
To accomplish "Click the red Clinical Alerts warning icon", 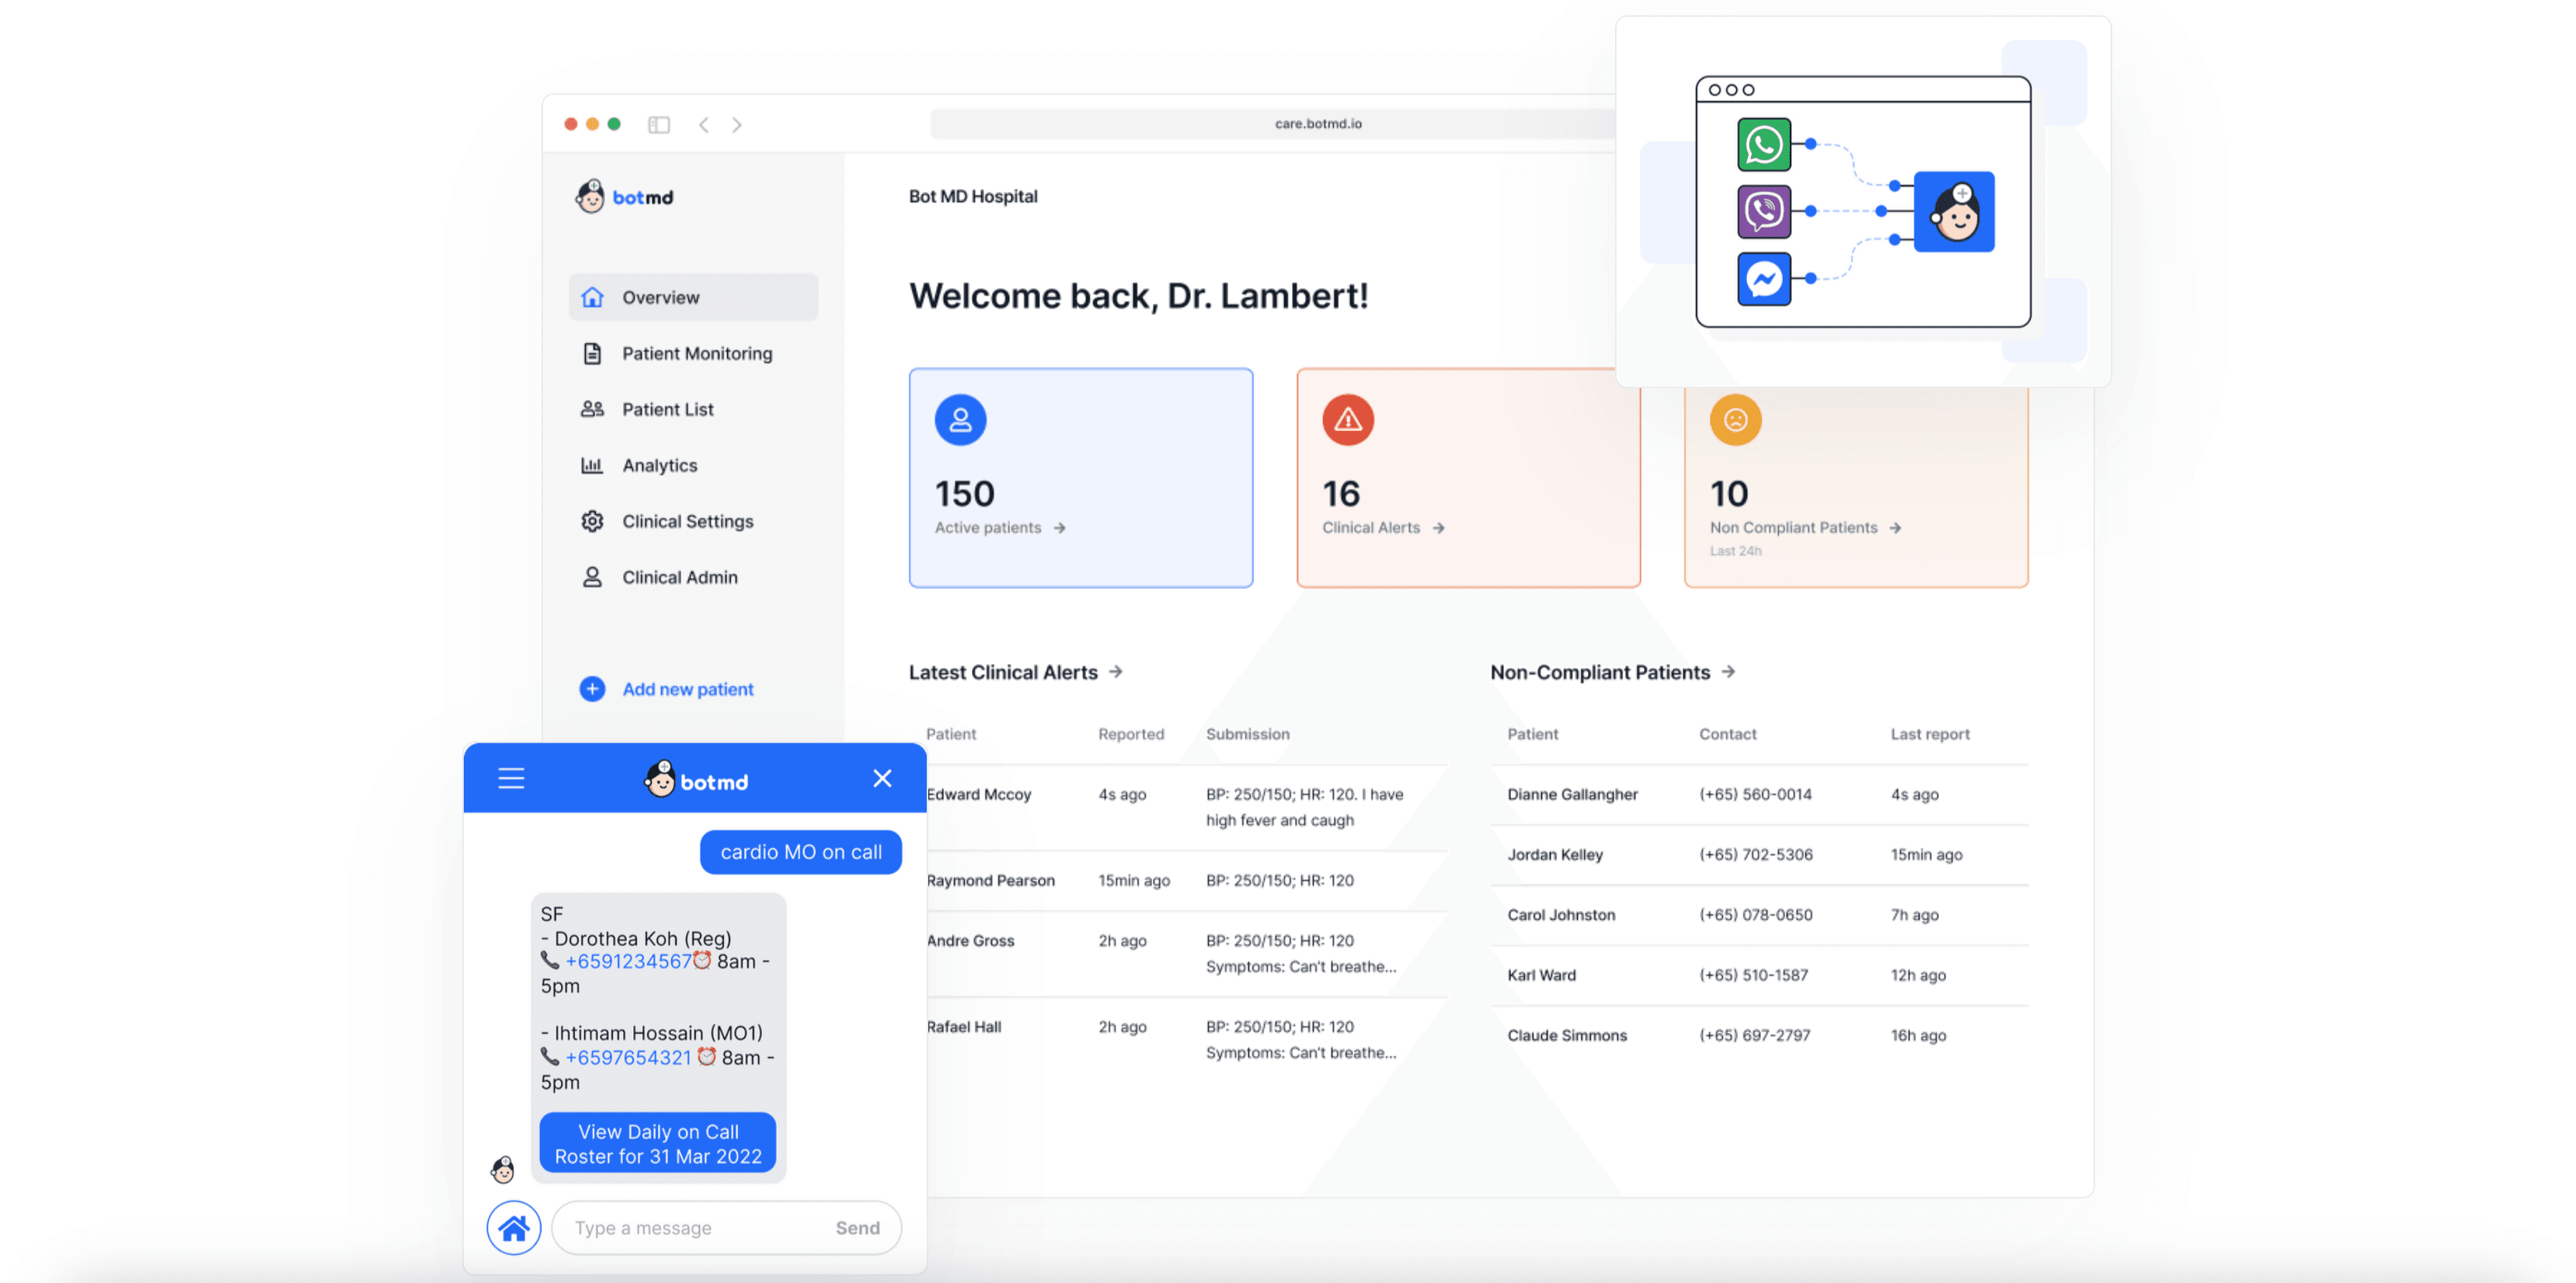I will coord(1347,420).
